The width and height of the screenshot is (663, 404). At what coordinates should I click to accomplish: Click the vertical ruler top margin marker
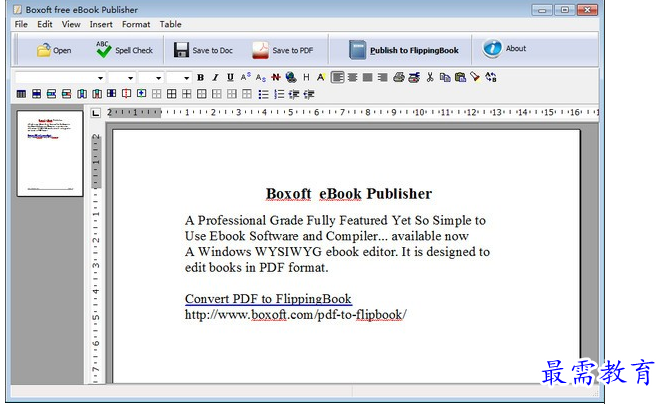click(96, 161)
